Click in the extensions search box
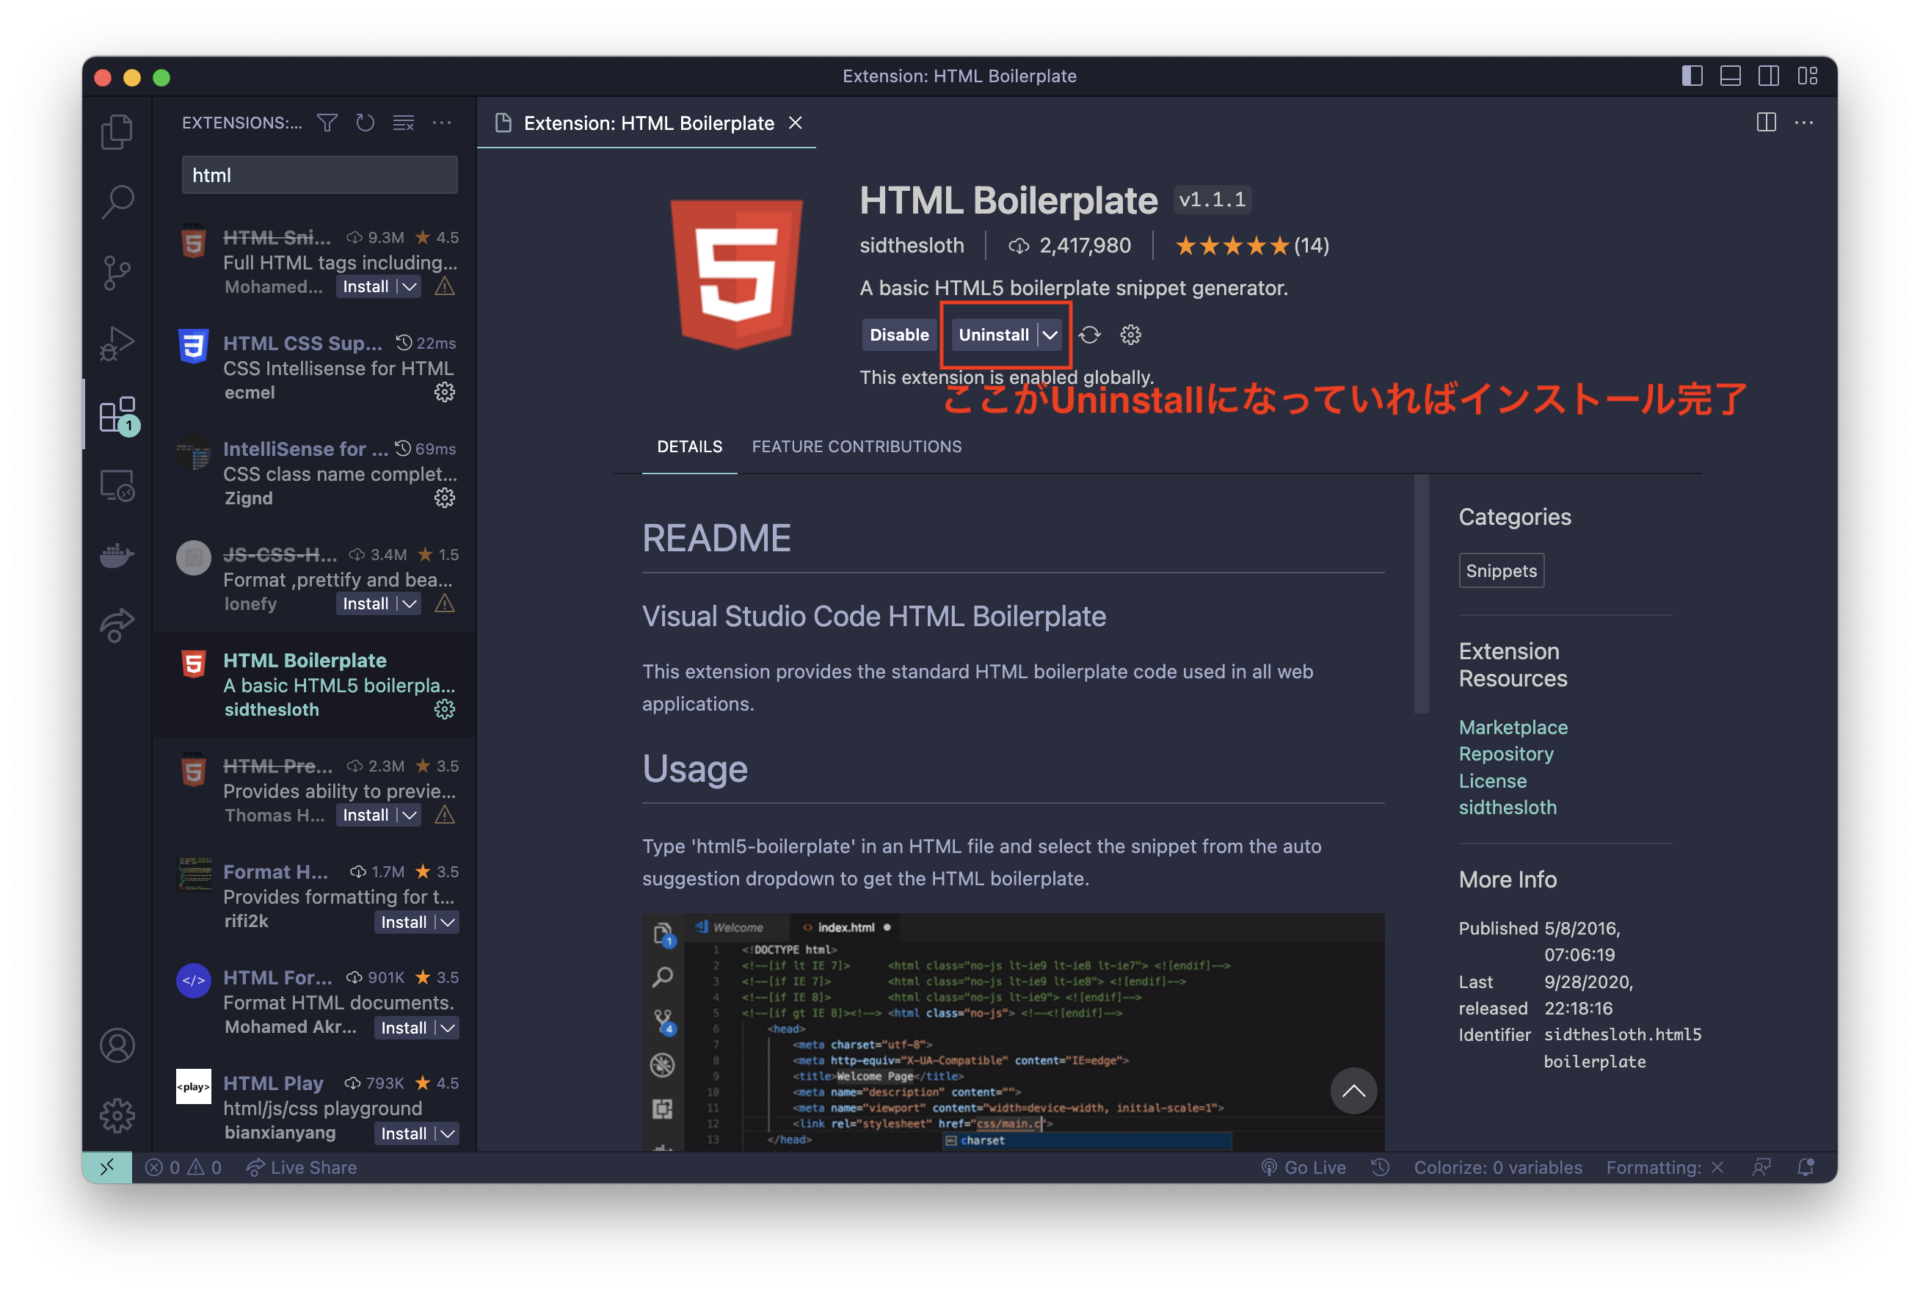Screen dimensions: 1920x1292 click(319, 175)
